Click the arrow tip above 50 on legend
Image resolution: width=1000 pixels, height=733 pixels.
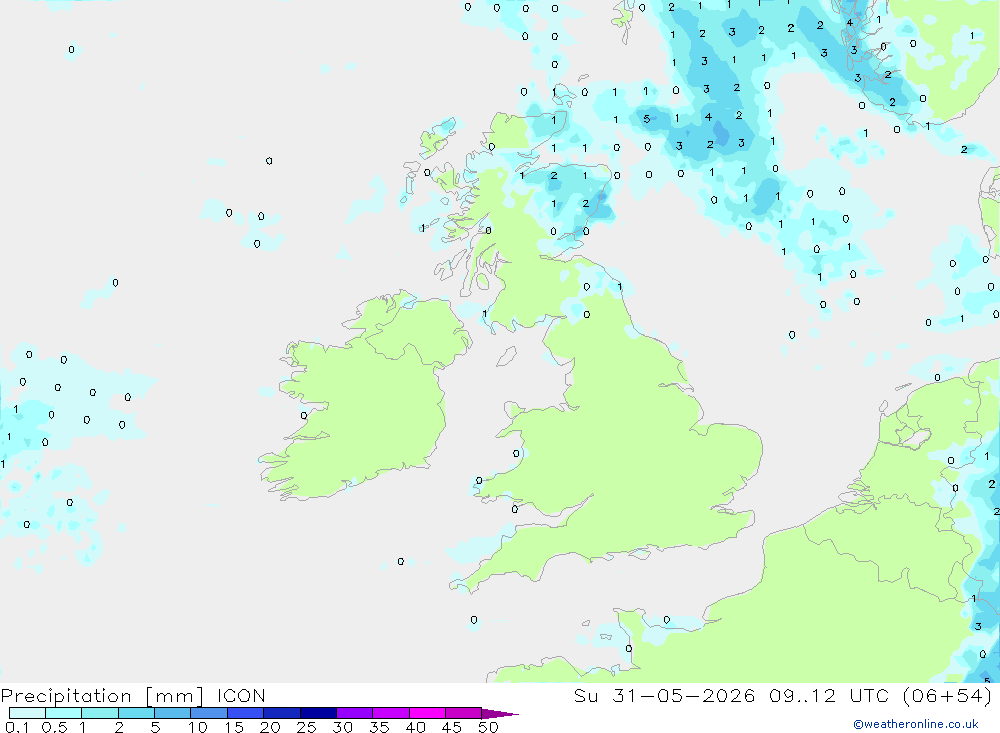[x=501, y=714]
